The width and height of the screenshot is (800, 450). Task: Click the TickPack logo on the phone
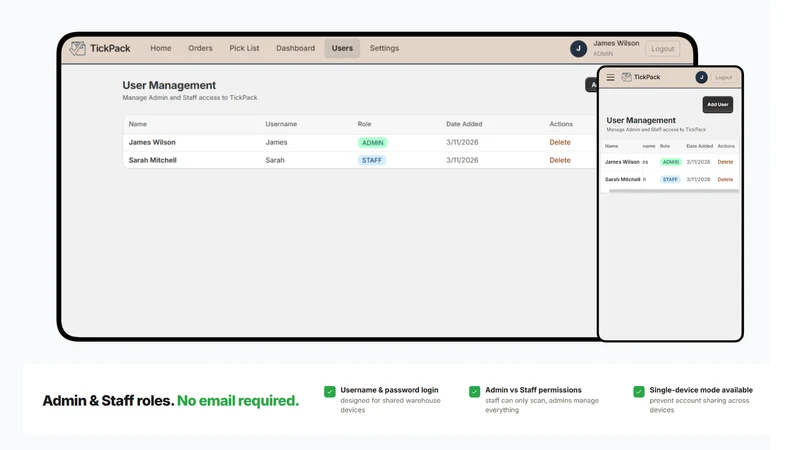pos(641,77)
